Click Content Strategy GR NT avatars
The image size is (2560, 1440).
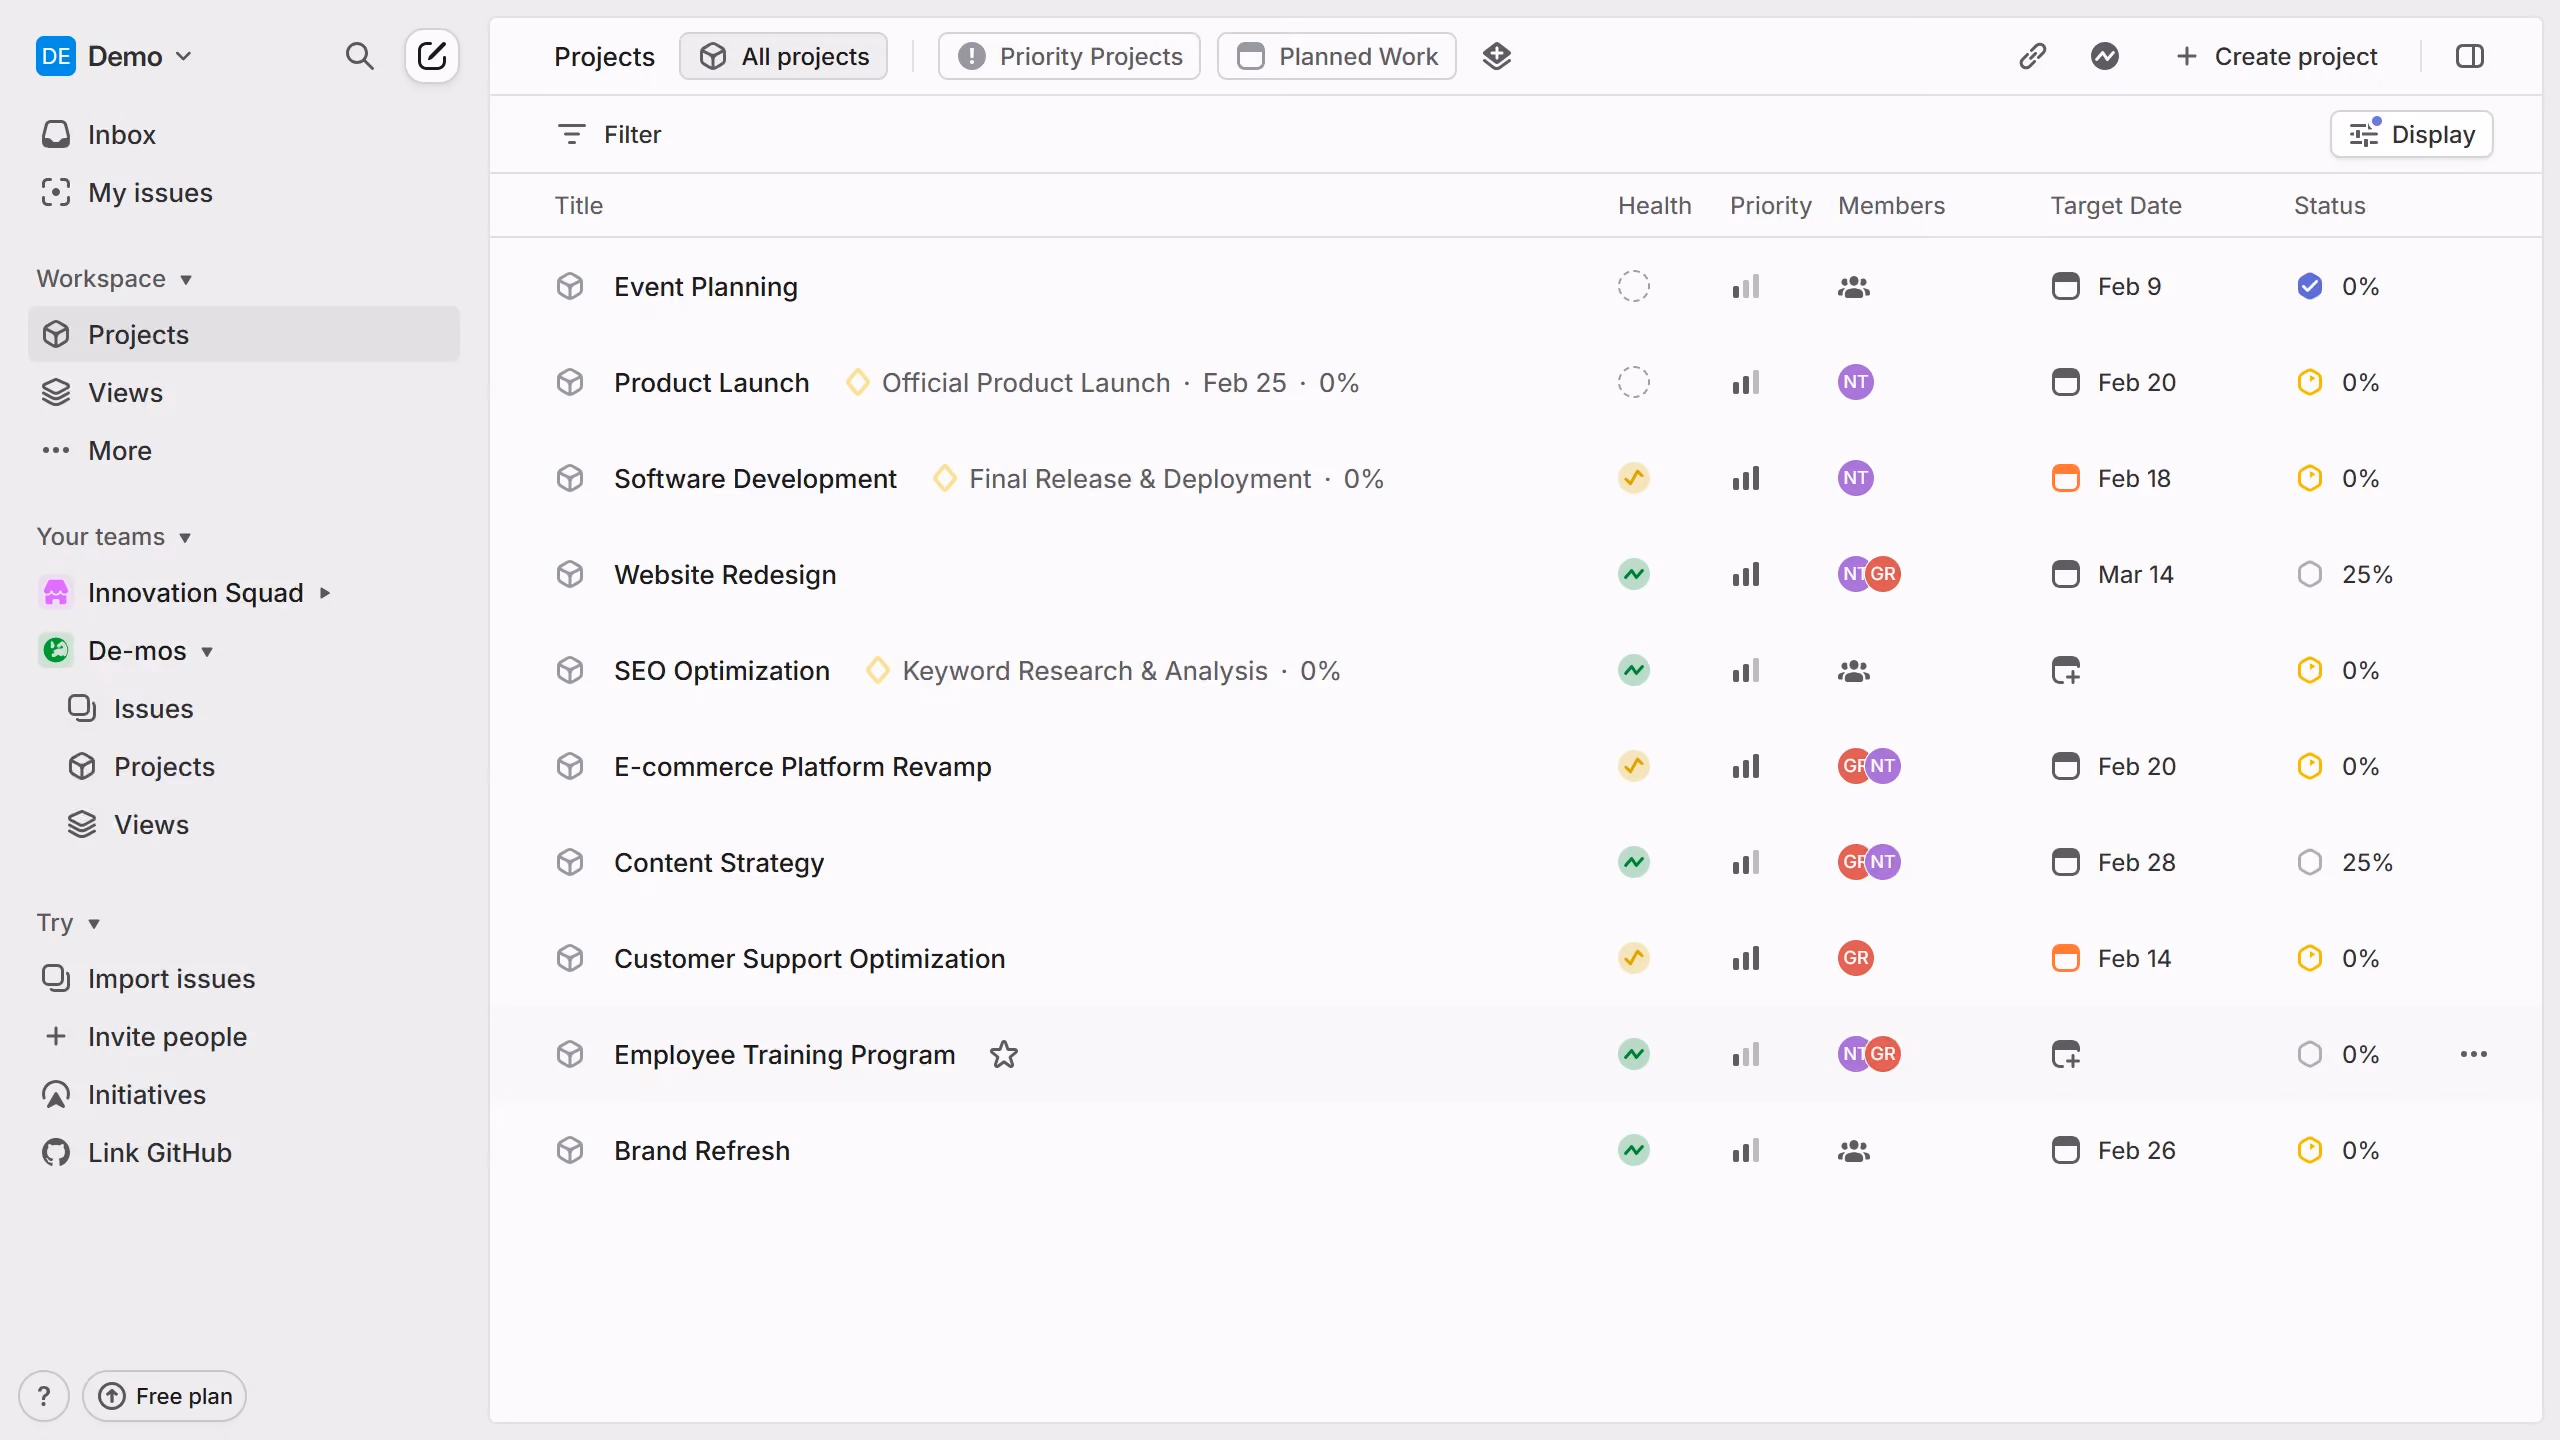tap(1869, 862)
